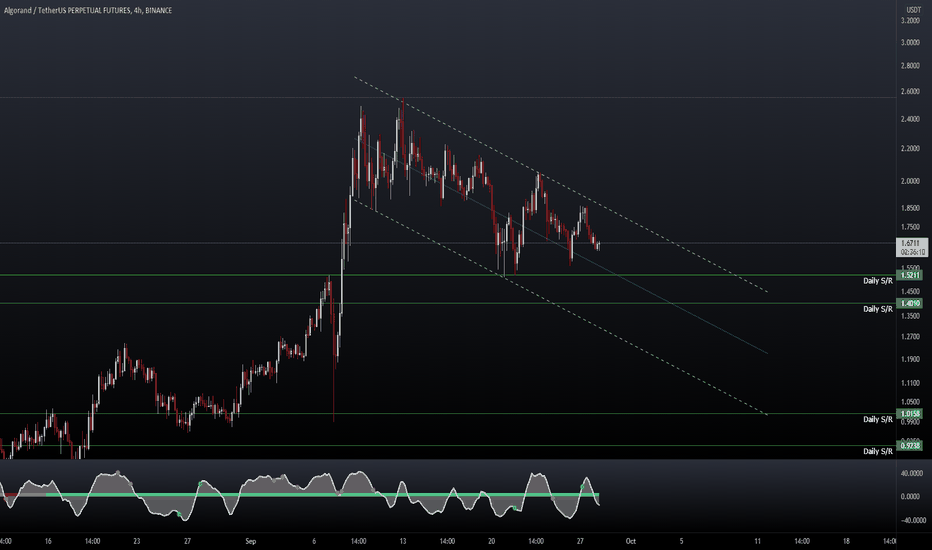Screen dimensions: 932x550
Task: Click the 2.2000 price axis label
Action: 910,149
